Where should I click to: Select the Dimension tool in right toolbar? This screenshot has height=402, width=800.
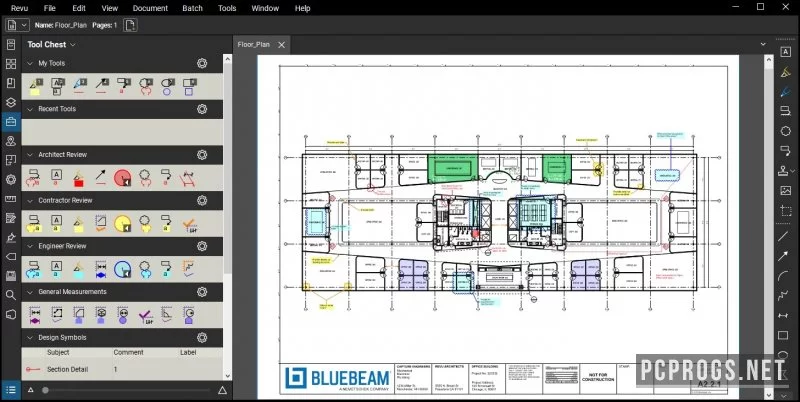tap(783, 316)
